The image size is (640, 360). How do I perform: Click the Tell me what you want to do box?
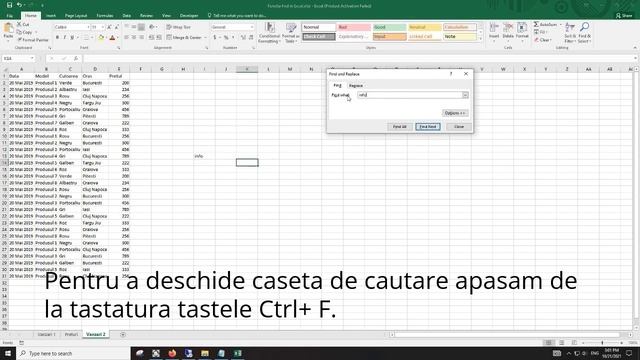tap(237, 16)
